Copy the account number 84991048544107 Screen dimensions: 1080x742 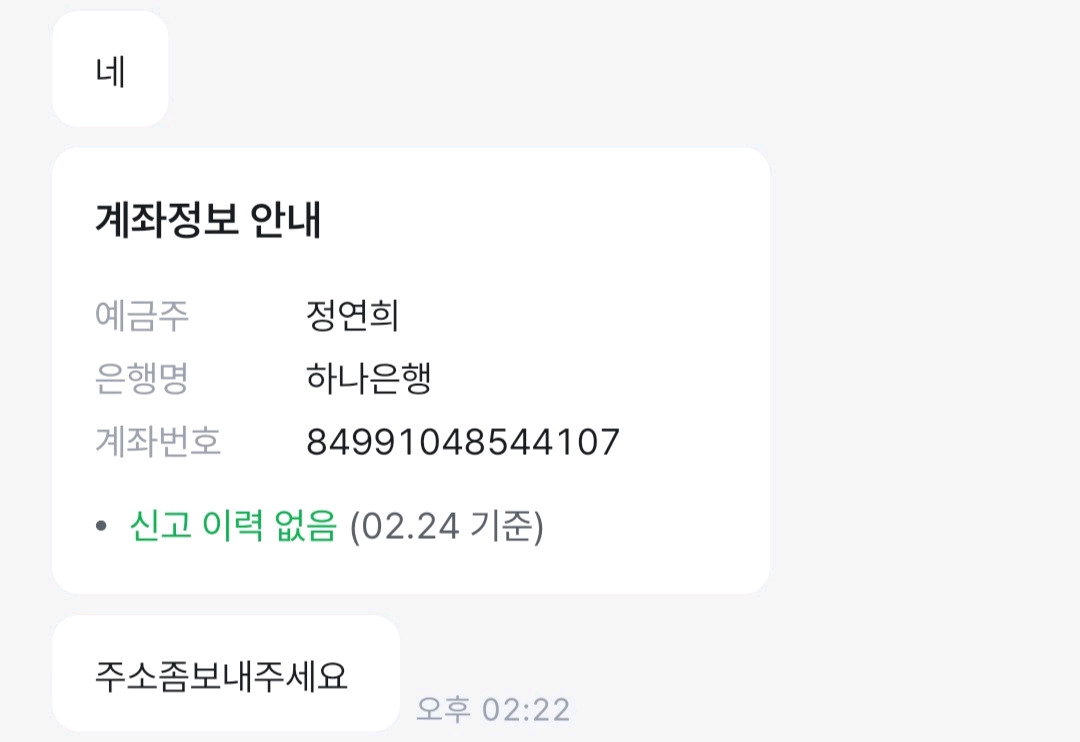point(460,440)
